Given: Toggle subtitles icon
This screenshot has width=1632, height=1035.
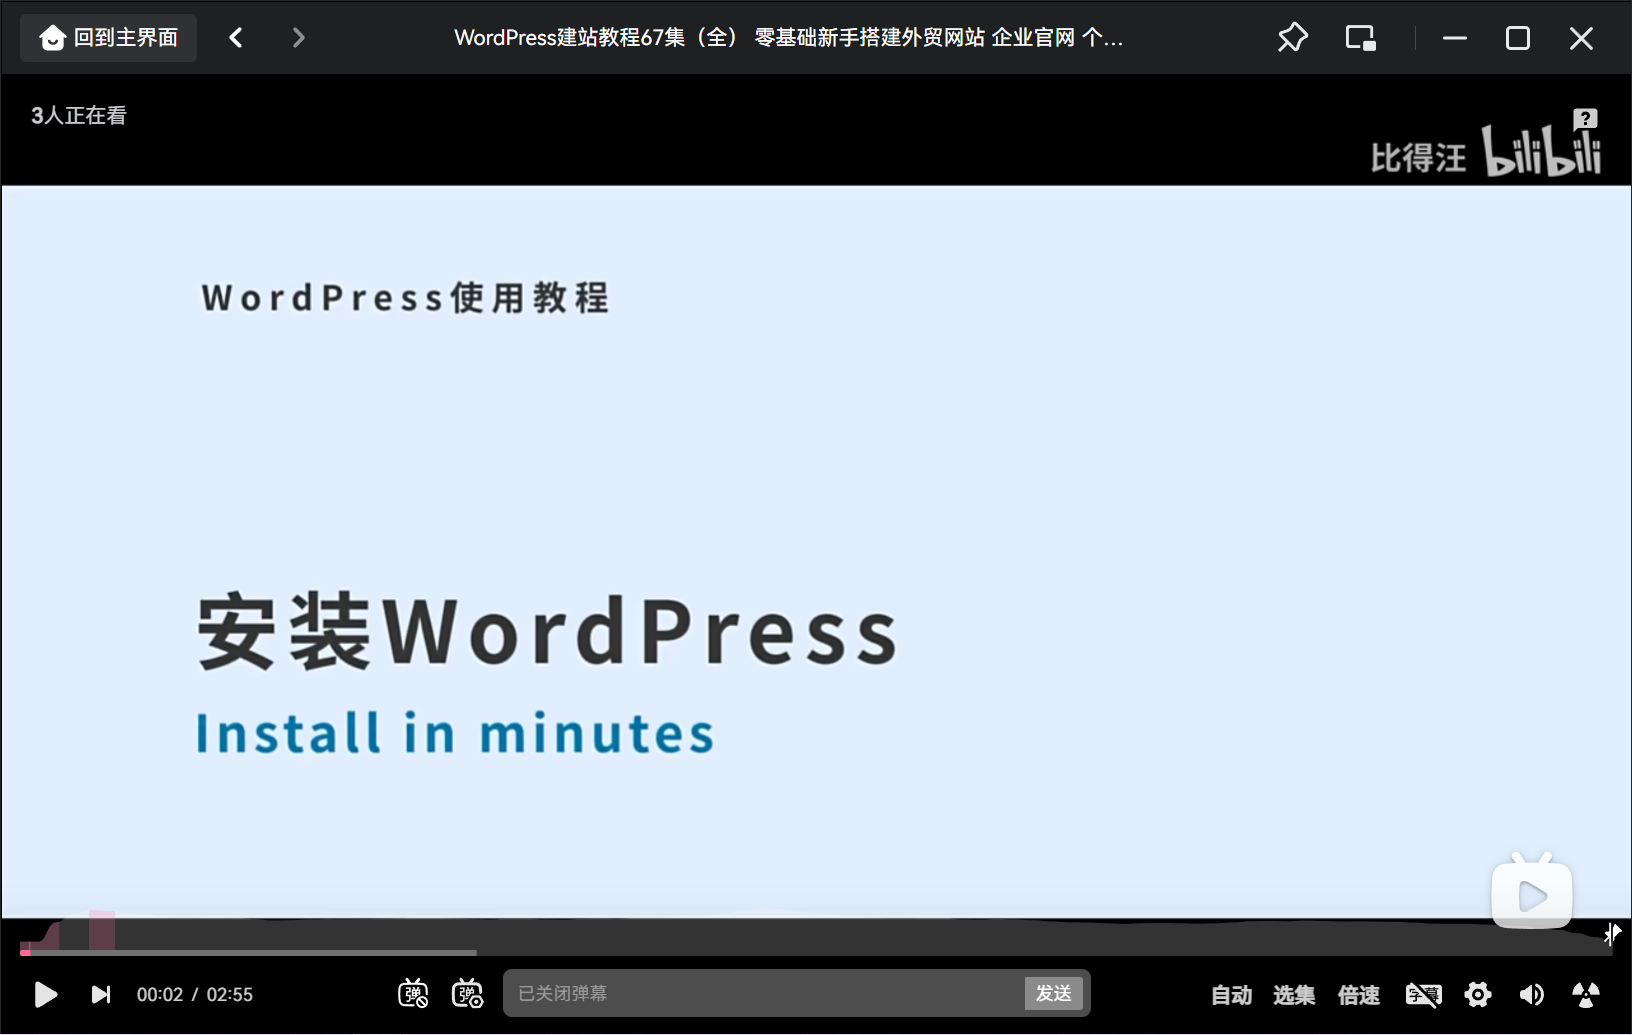Looking at the screenshot, I should click(1423, 994).
